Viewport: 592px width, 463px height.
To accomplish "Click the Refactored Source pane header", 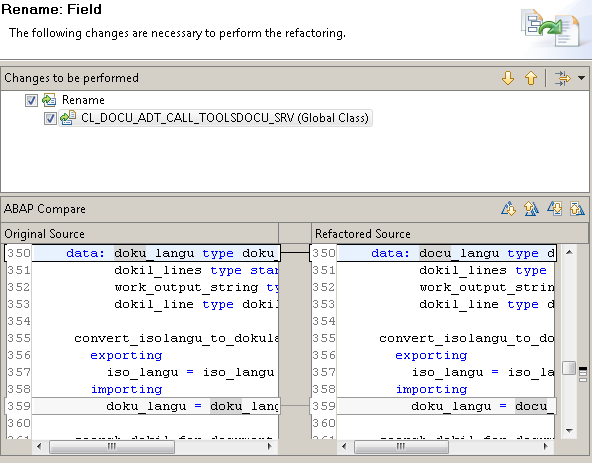I will point(450,234).
